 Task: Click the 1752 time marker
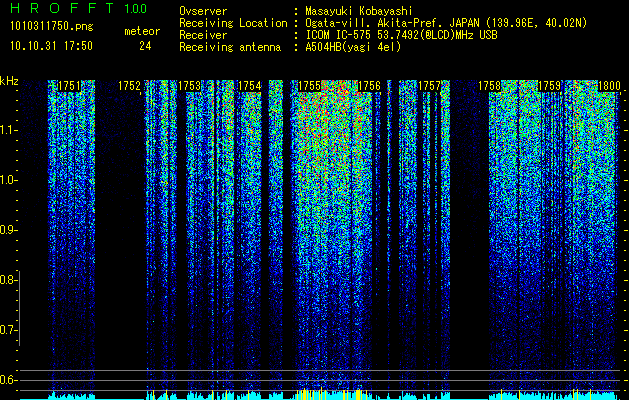point(129,86)
